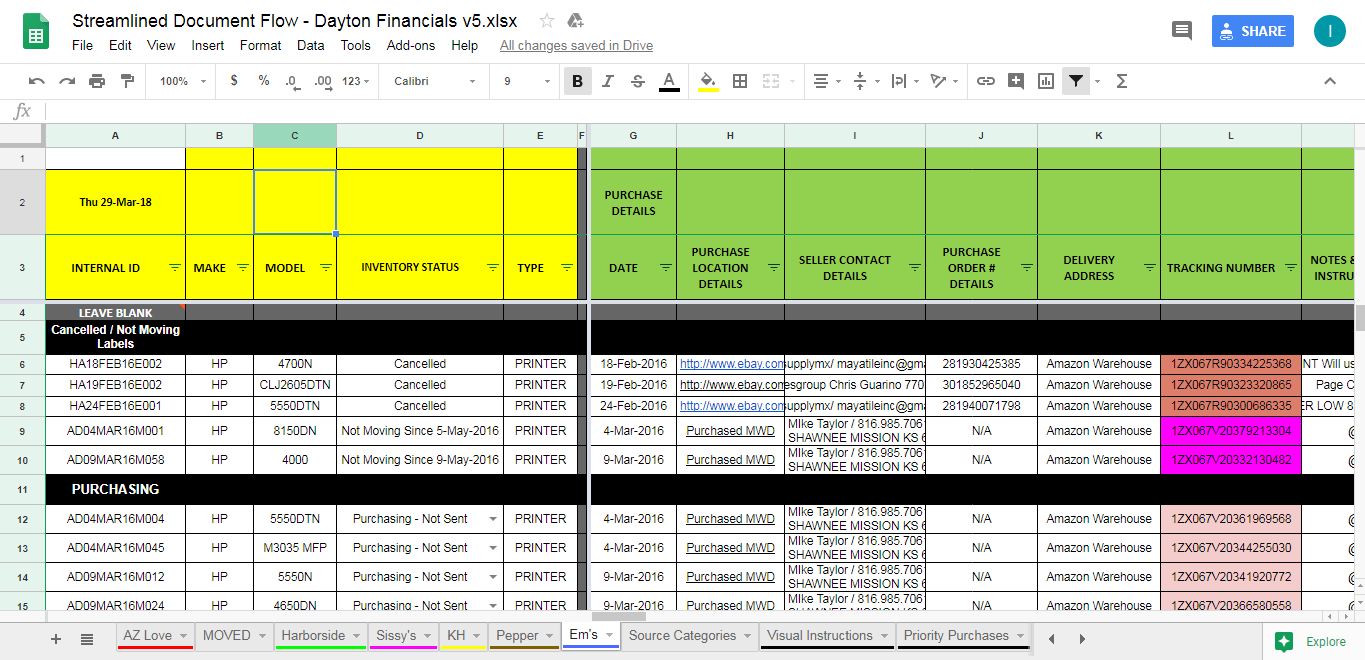Open the fill color picker
1365x660 pixels.
coord(708,81)
